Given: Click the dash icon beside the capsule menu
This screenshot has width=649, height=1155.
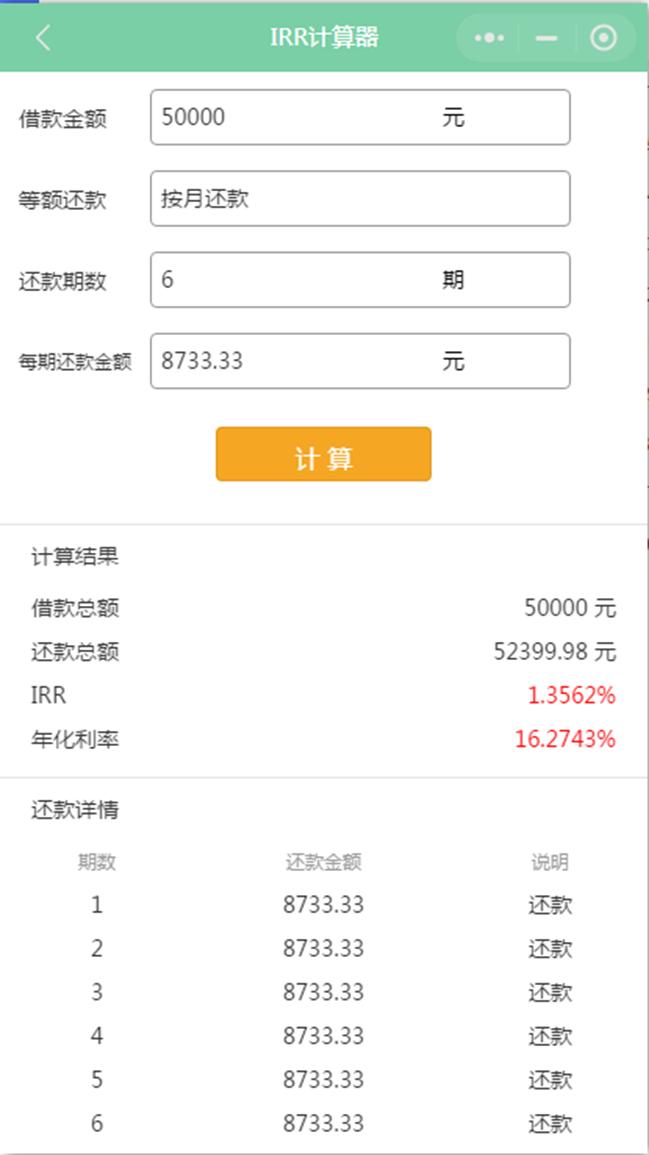Looking at the screenshot, I should [546, 37].
